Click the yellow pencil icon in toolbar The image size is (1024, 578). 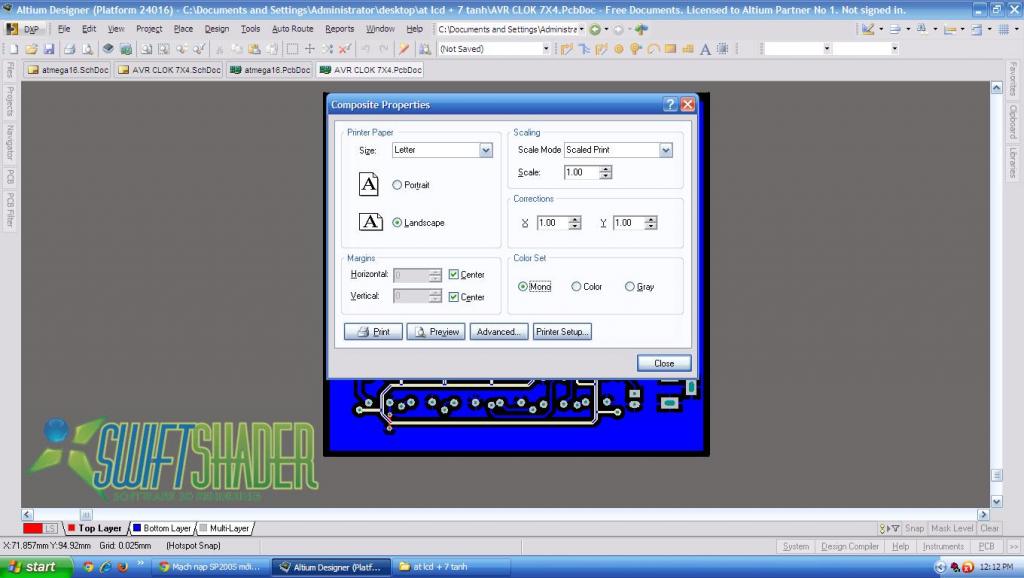click(404, 49)
